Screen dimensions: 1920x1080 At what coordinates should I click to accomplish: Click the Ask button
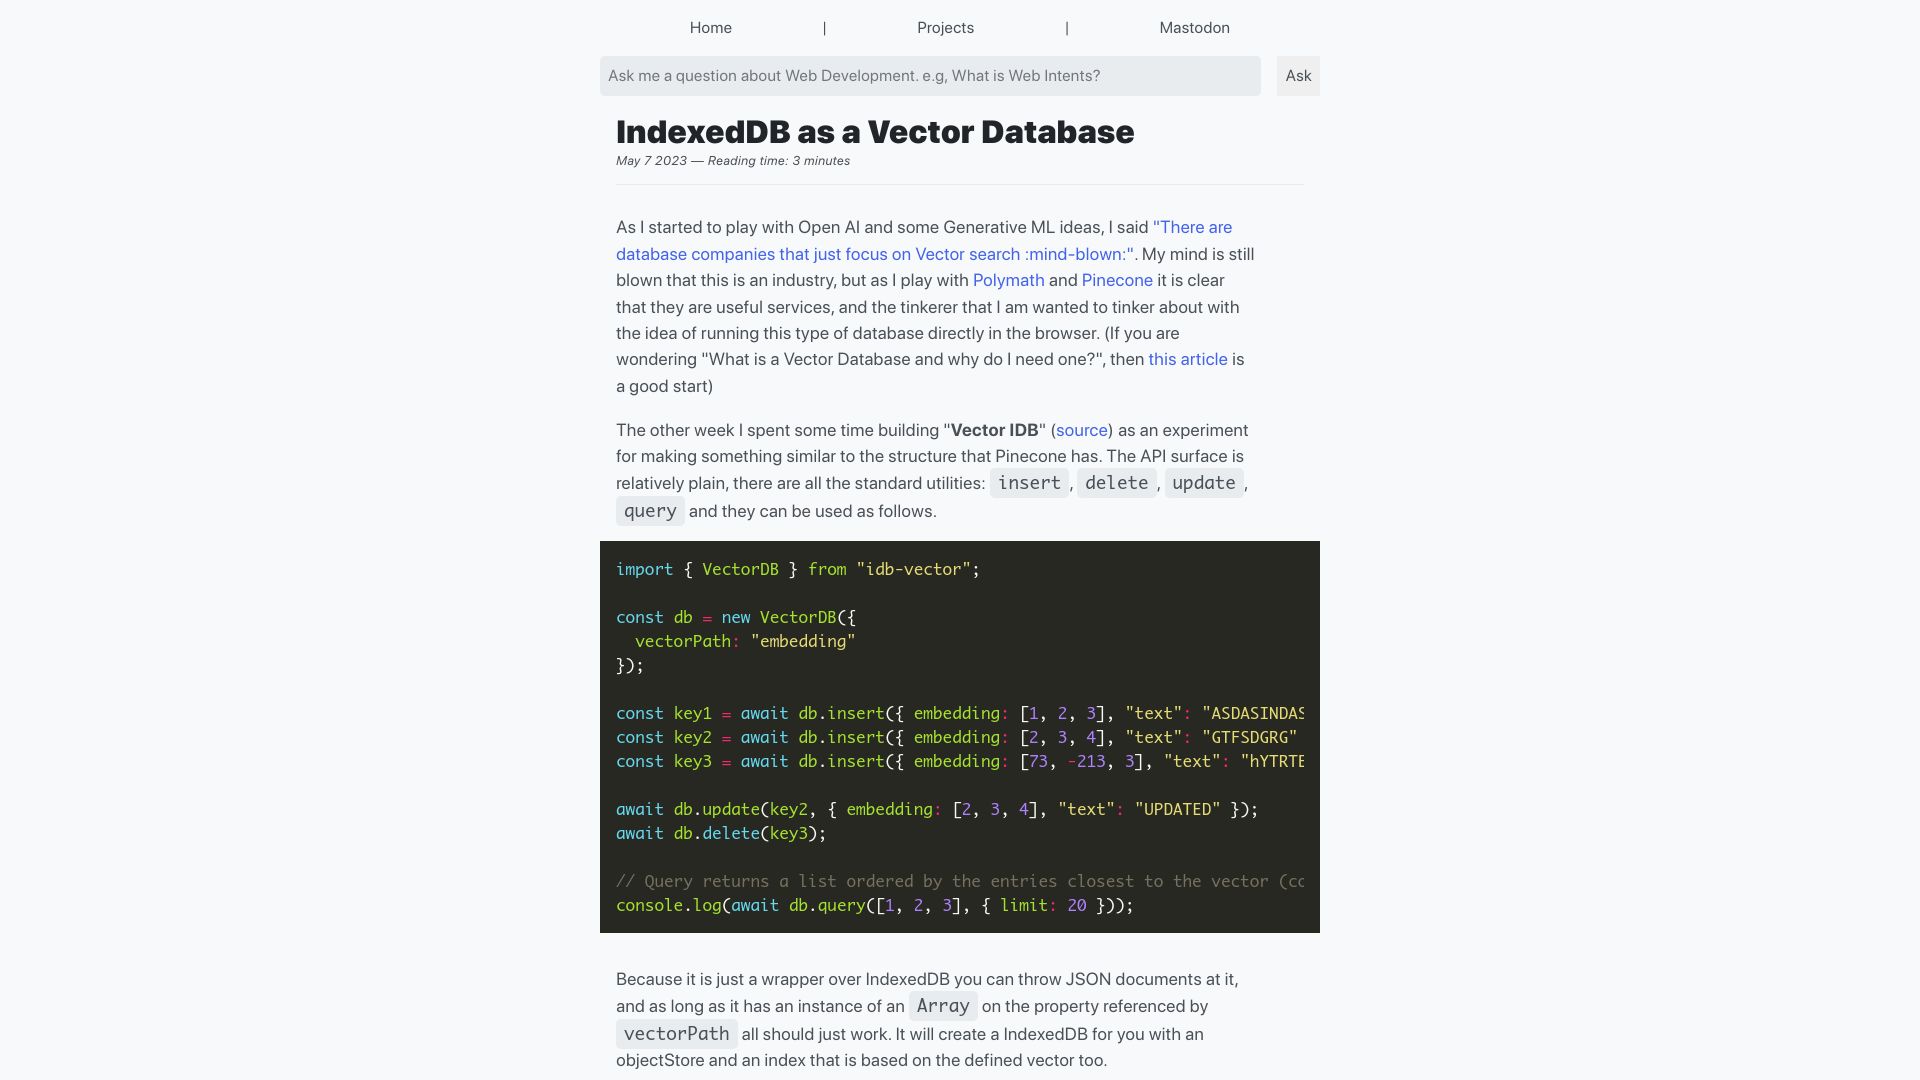click(x=1298, y=76)
